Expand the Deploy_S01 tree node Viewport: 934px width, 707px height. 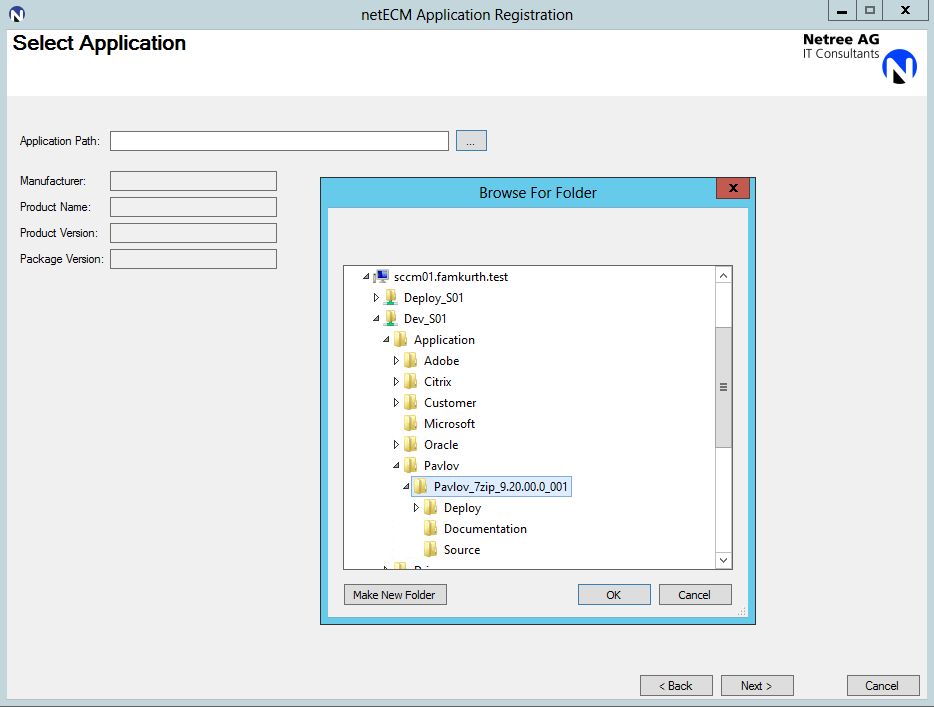tap(376, 298)
